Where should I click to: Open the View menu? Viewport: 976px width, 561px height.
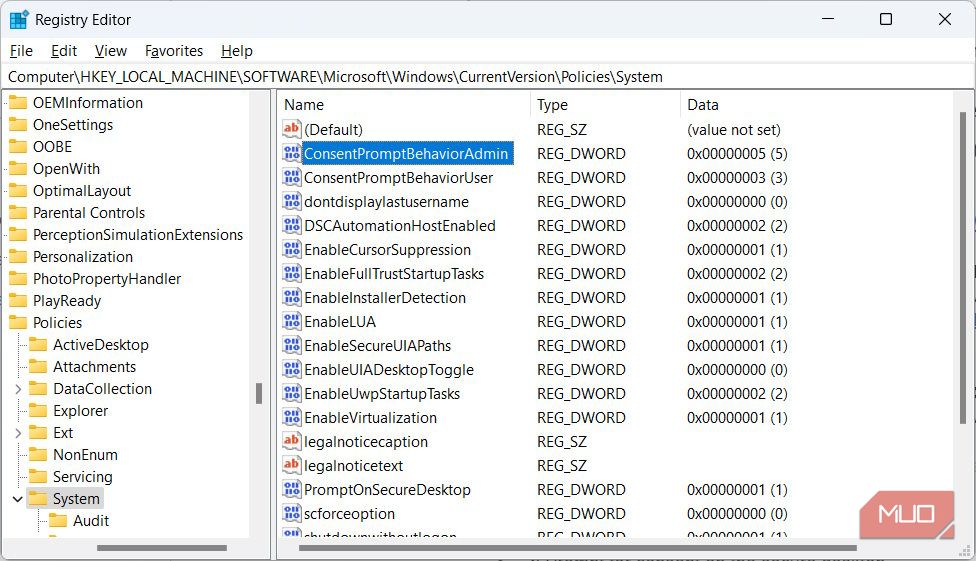(x=111, y=51)
